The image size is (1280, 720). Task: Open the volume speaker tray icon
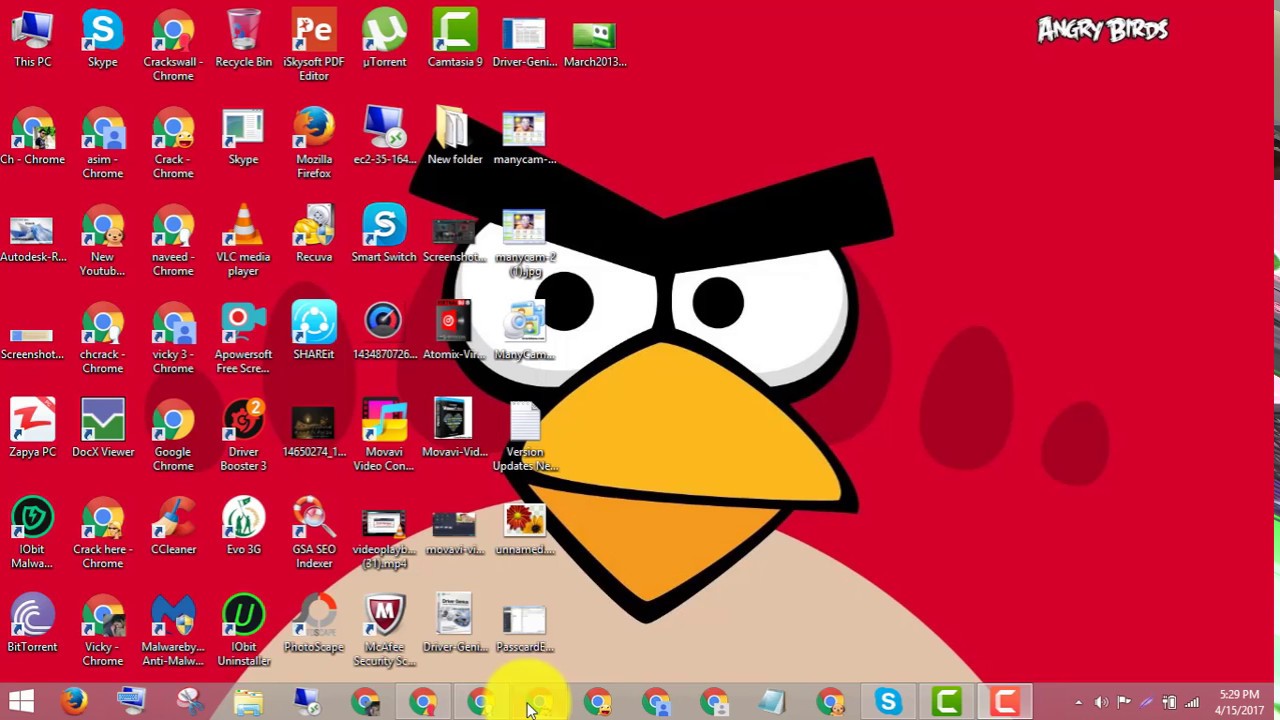(x=1101, y=703)
